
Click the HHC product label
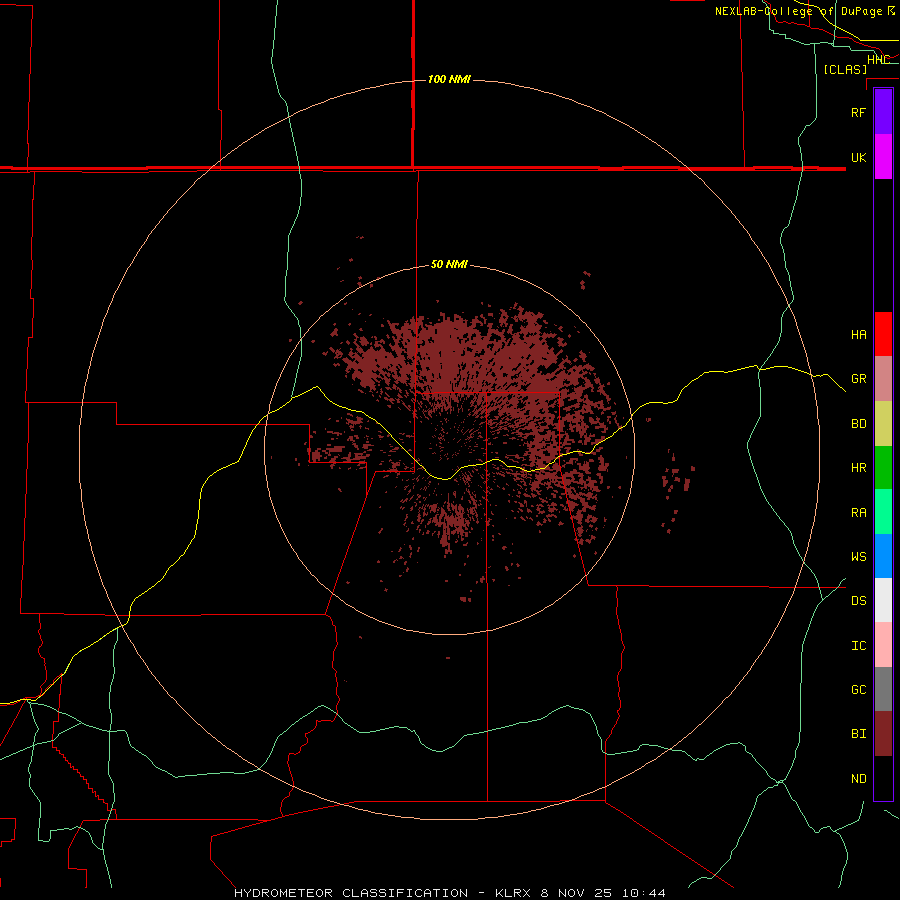(878, 59)
